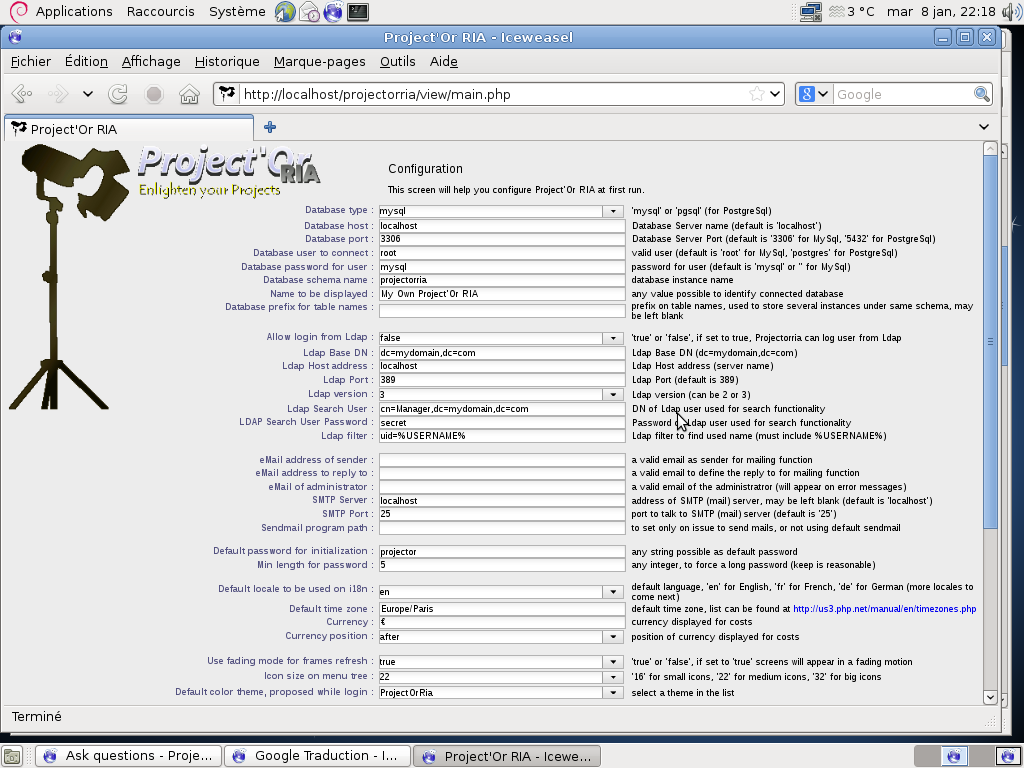Image resolution: width=1024 pixels, height=768 pixels.
Task: Click the search magnifier icon
Action: click(981, 94)
